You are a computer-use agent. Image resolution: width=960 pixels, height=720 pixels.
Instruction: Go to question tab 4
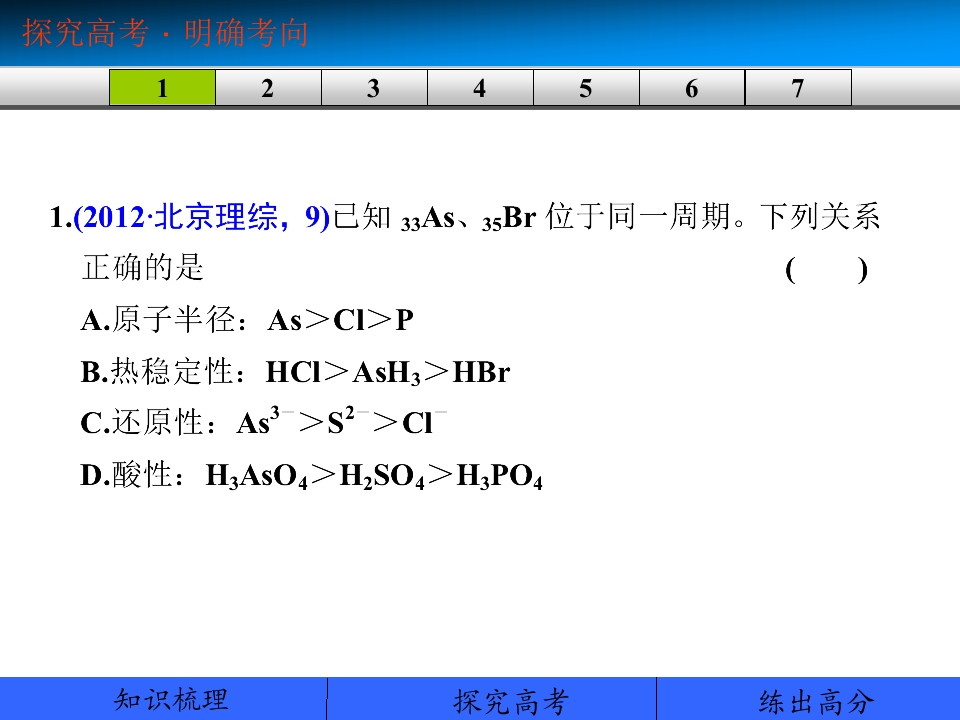(480, 88)
